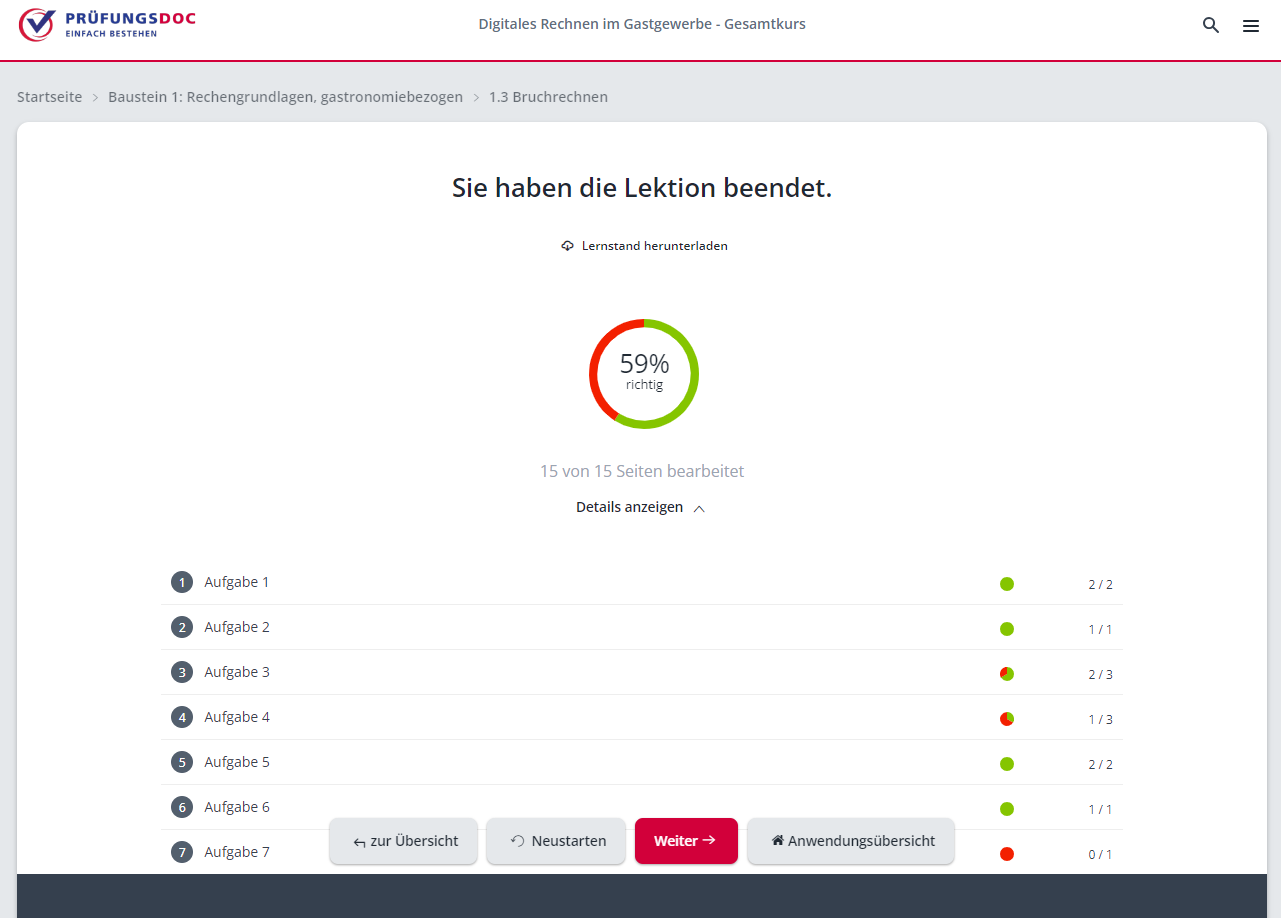Click the 59% richtig progress ring

[644, 374]
